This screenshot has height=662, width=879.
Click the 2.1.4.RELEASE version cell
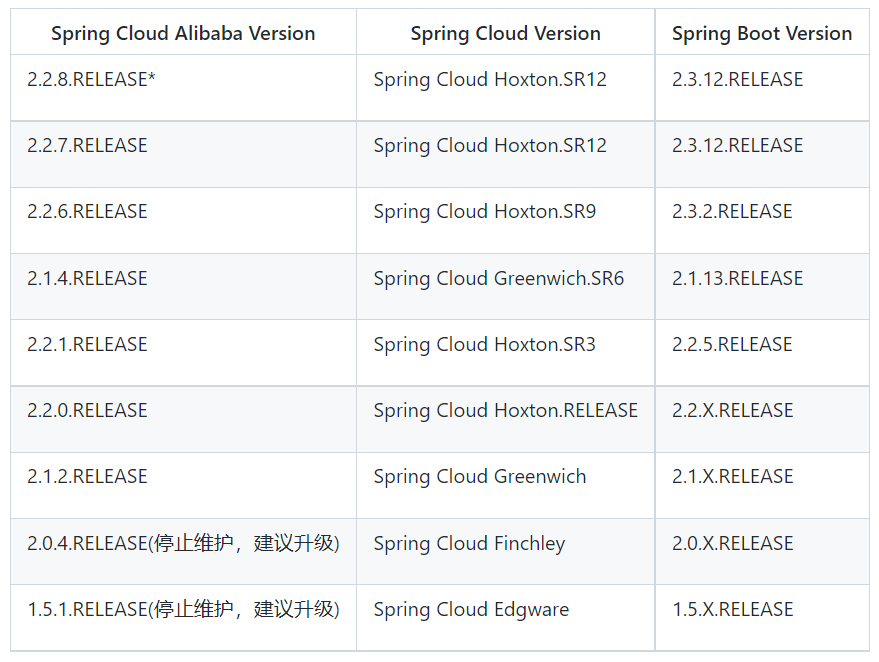coord(183,286)
